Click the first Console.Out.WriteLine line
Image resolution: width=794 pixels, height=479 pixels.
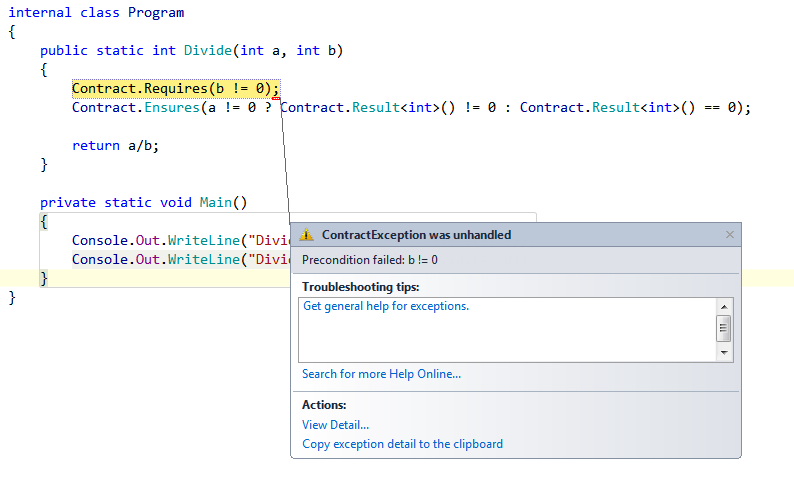click(x=181, y=241)
